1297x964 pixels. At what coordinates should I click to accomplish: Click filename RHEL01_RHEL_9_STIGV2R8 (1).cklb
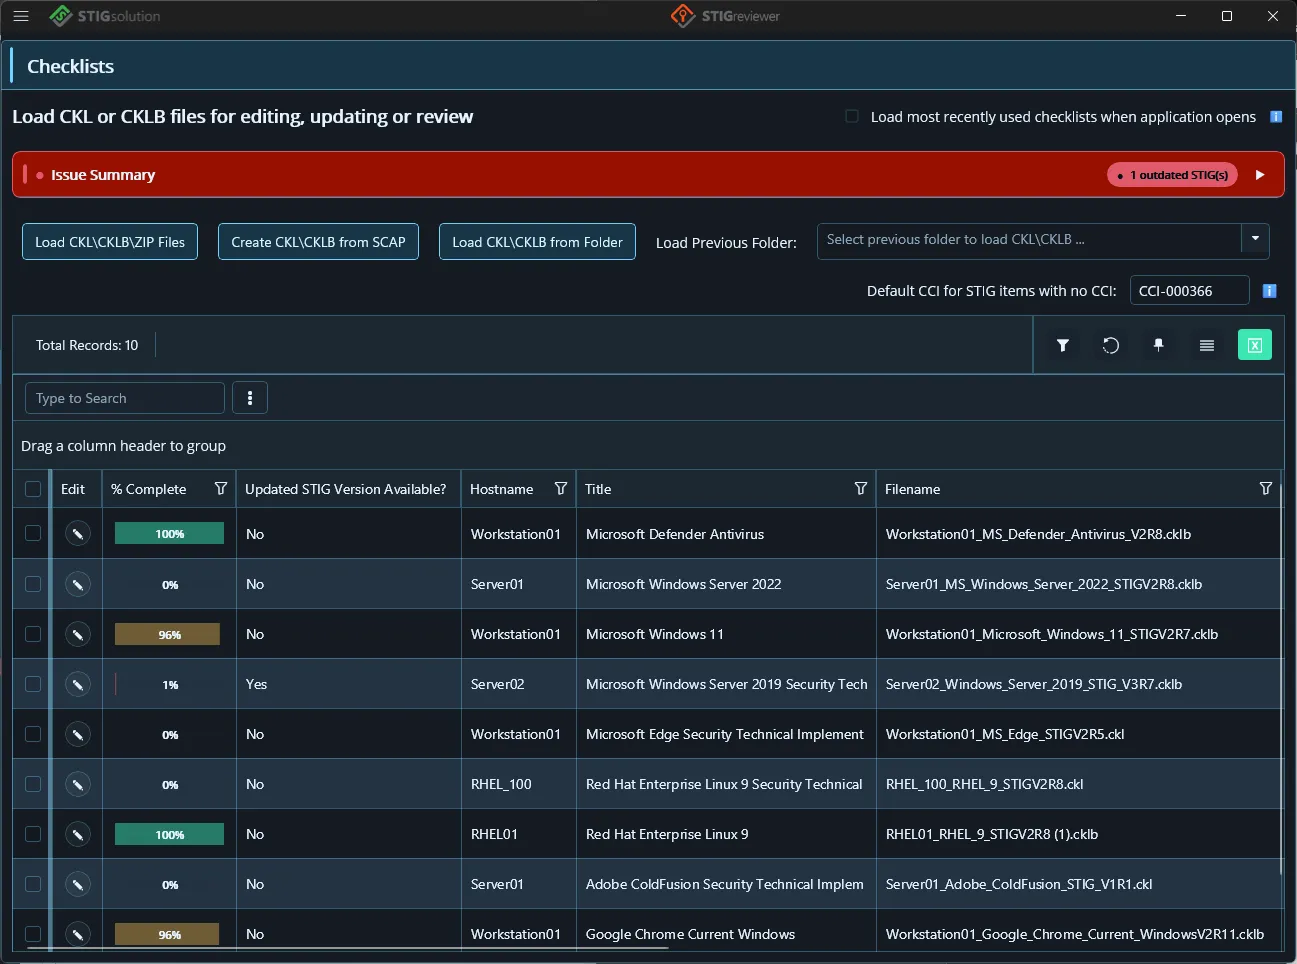[x=992, y=834]
